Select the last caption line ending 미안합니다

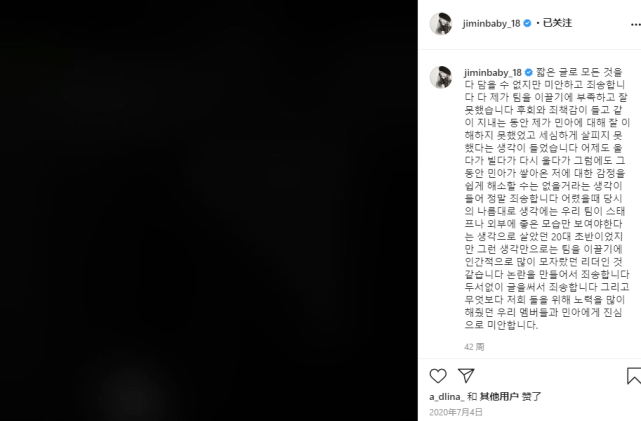click(x=501, y=325)
